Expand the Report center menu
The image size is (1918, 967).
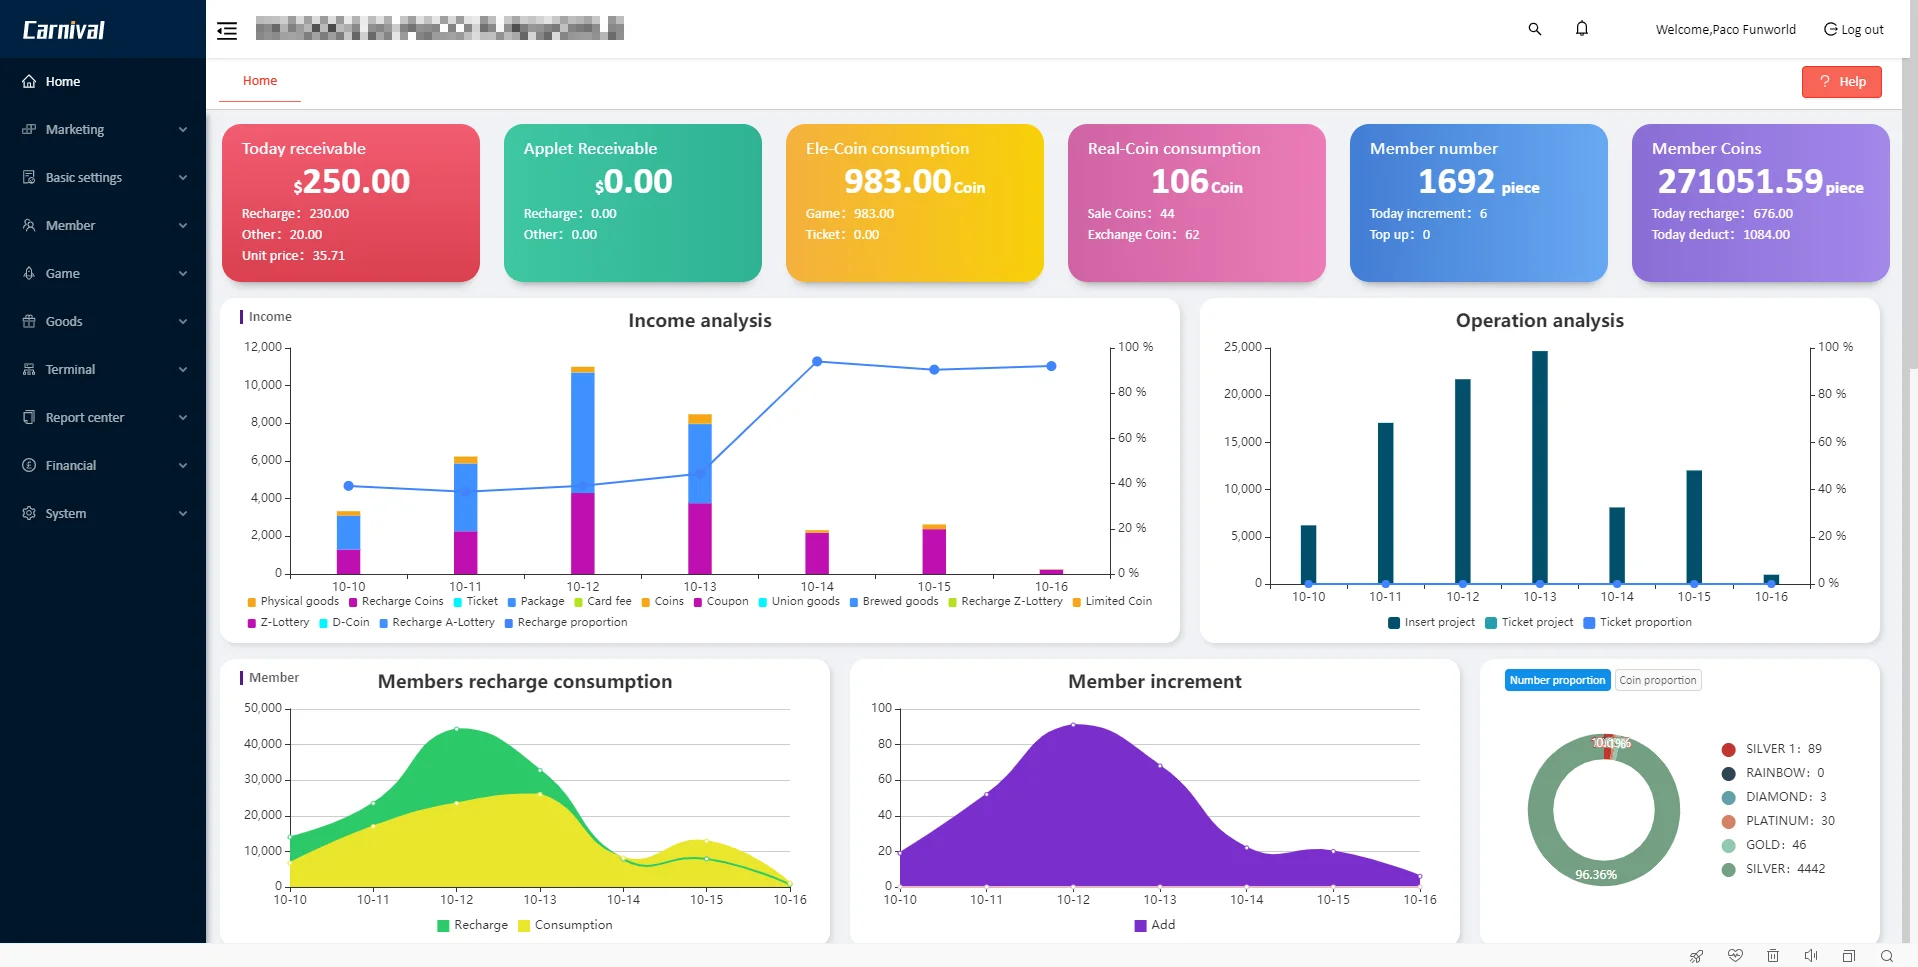coord(104,418)
